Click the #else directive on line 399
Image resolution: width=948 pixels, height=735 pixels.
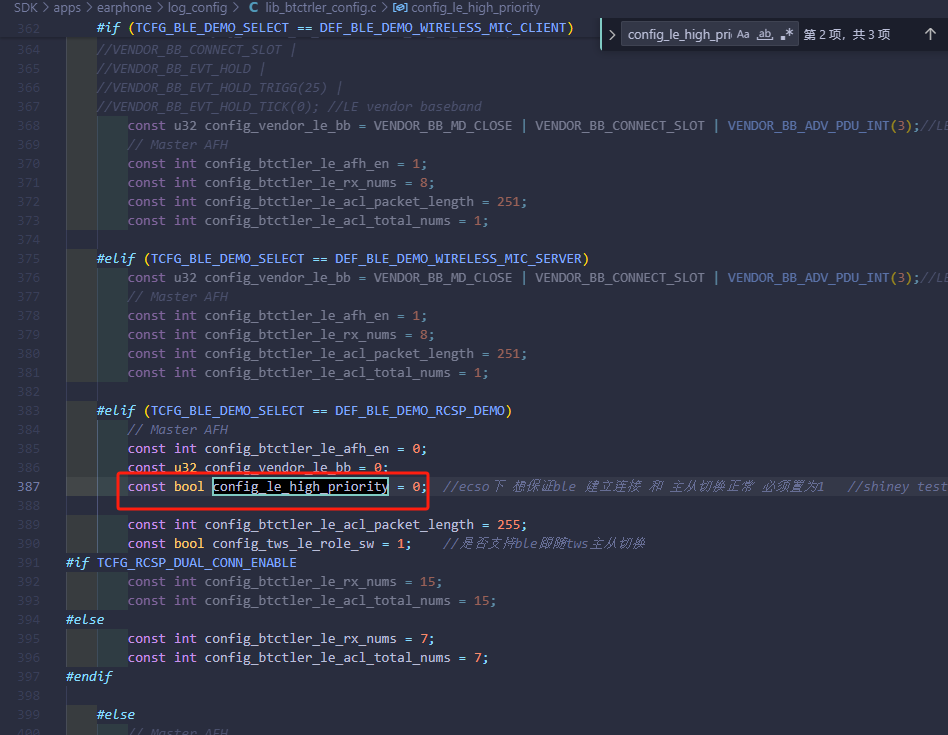coord(115,714)
